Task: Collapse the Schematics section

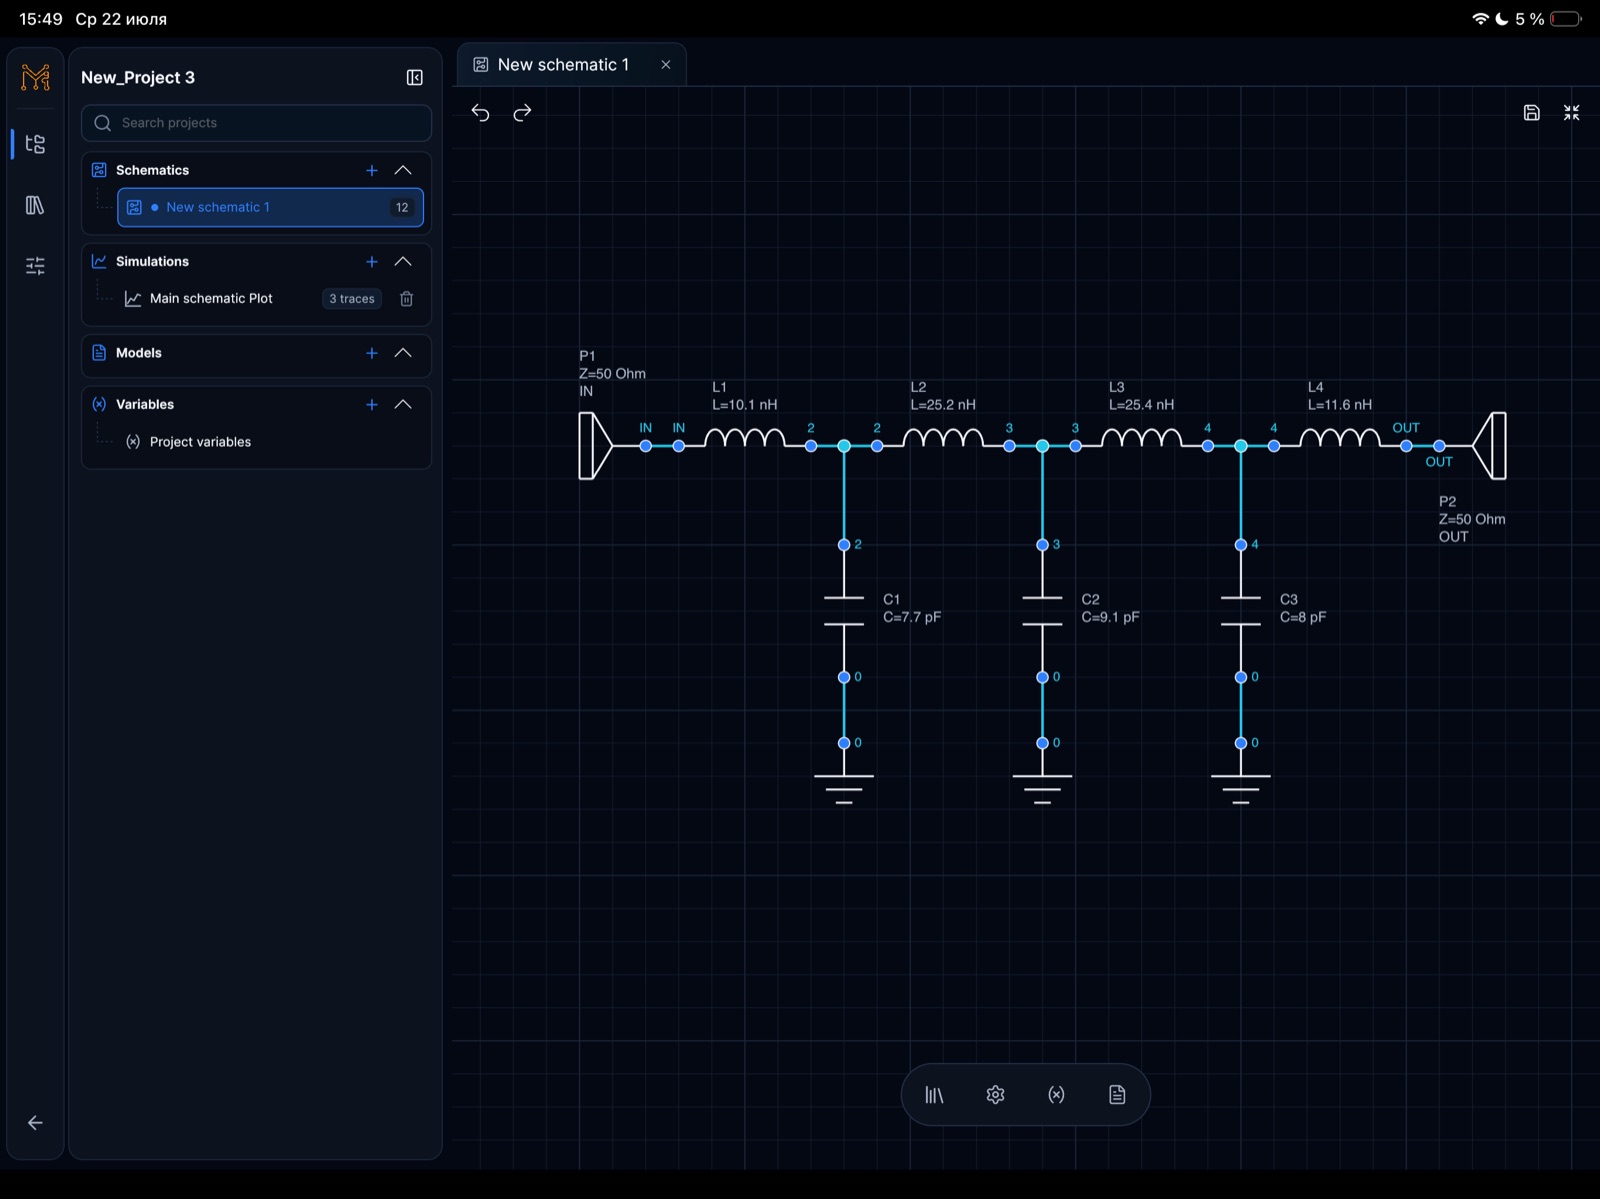Action: click(403, 171)
